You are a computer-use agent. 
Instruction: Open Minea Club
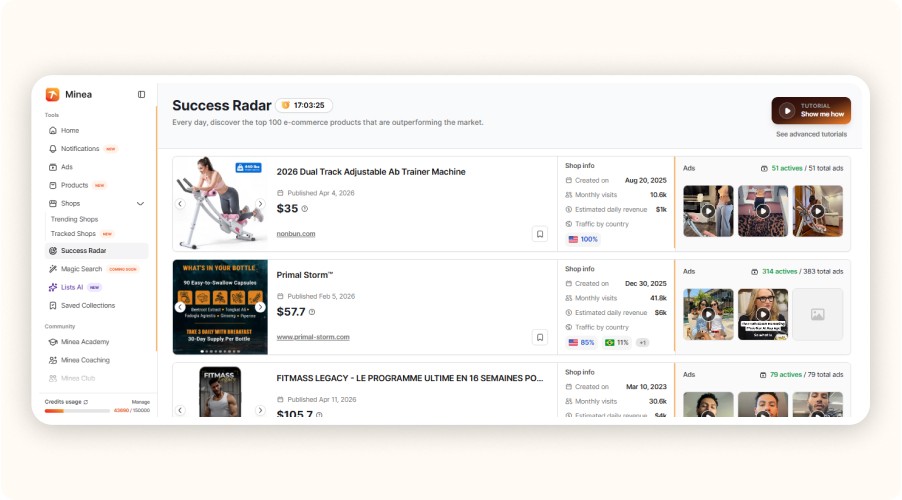(78, 379)
